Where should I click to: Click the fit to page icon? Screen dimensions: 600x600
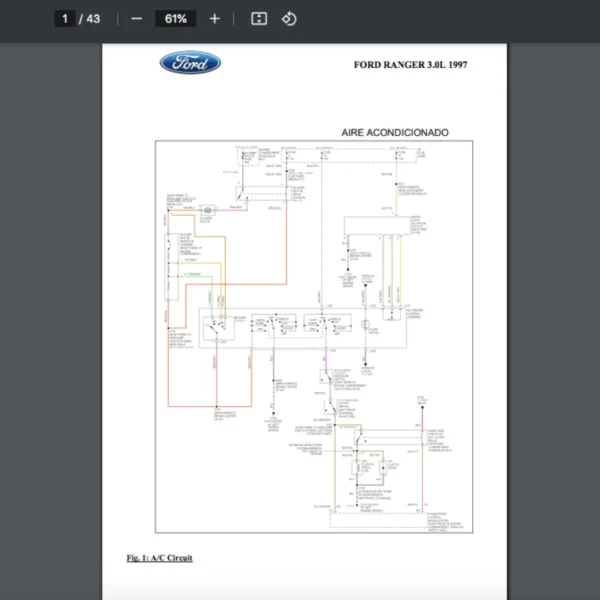259,19
